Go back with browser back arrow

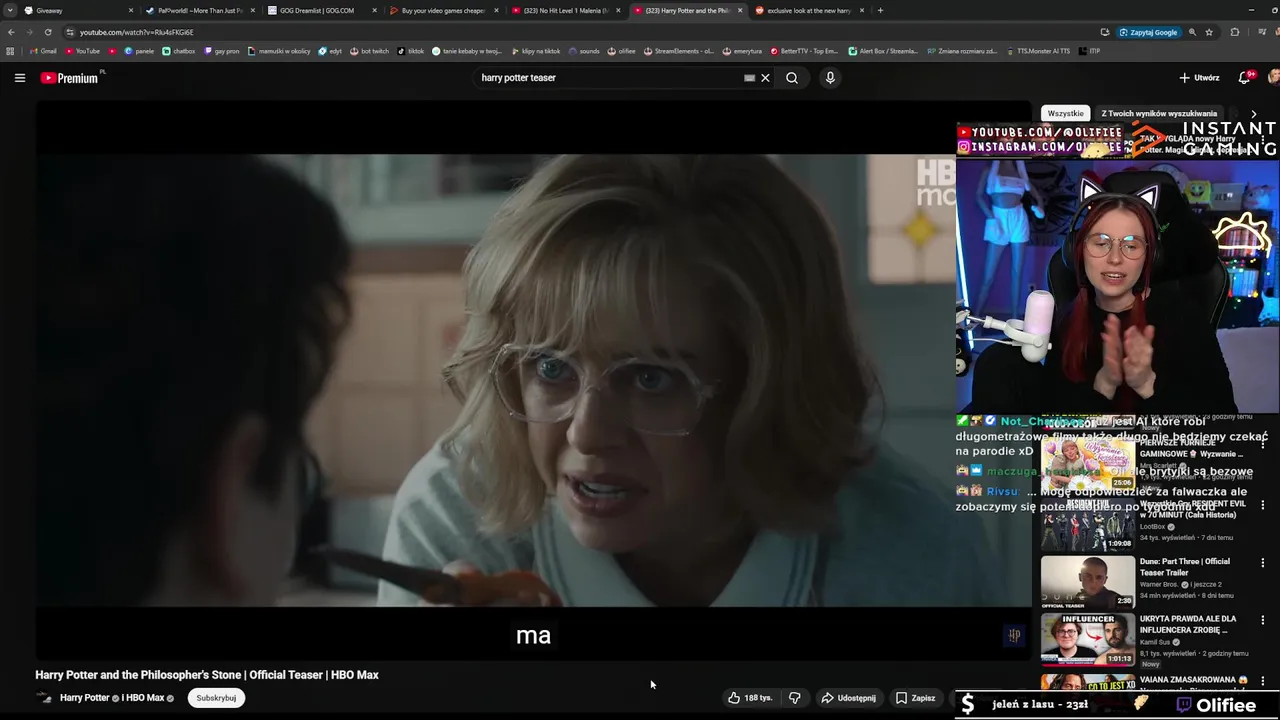11,32
